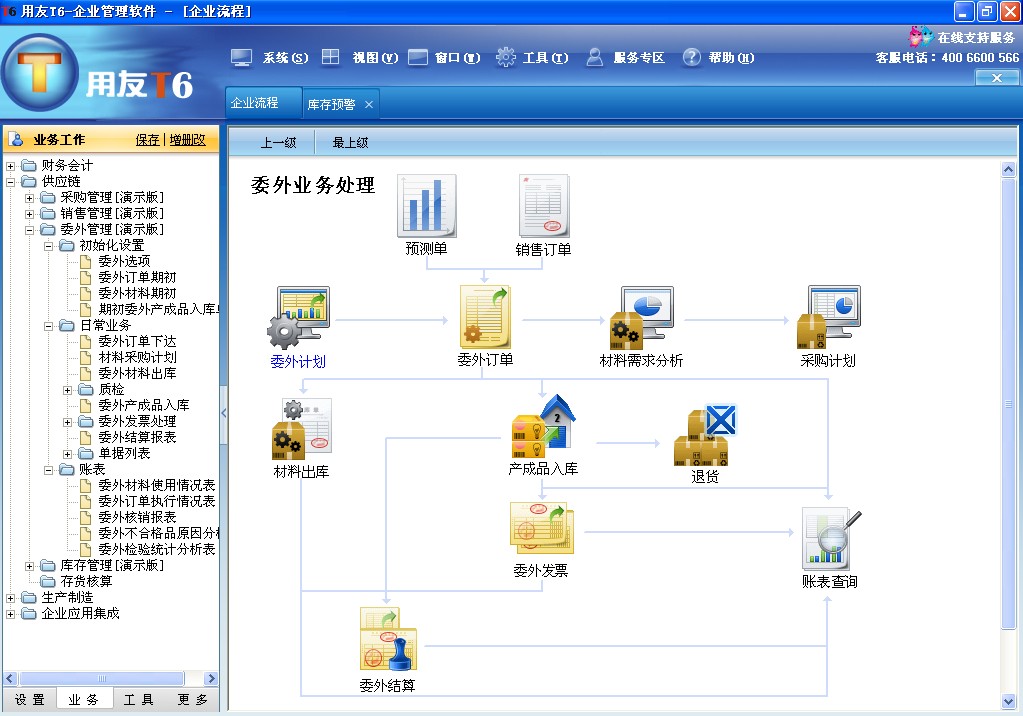Click the sidebar collapse splitter arrow

tap(223, 412)
